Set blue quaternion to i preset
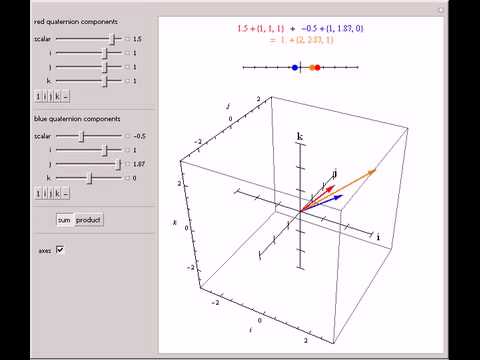480x360 pixels. pyautogui.click(x=45, y=194)
